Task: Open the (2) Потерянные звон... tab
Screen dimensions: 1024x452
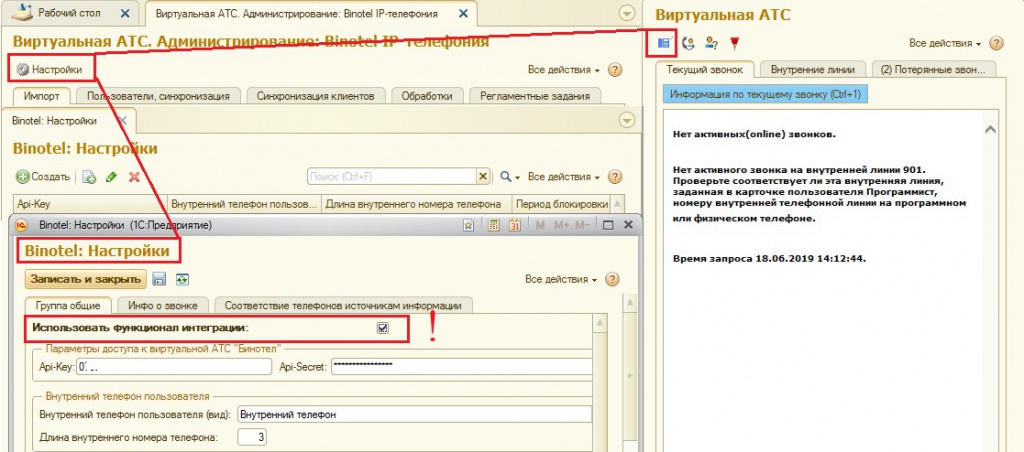Action: [x=933, y=69]
